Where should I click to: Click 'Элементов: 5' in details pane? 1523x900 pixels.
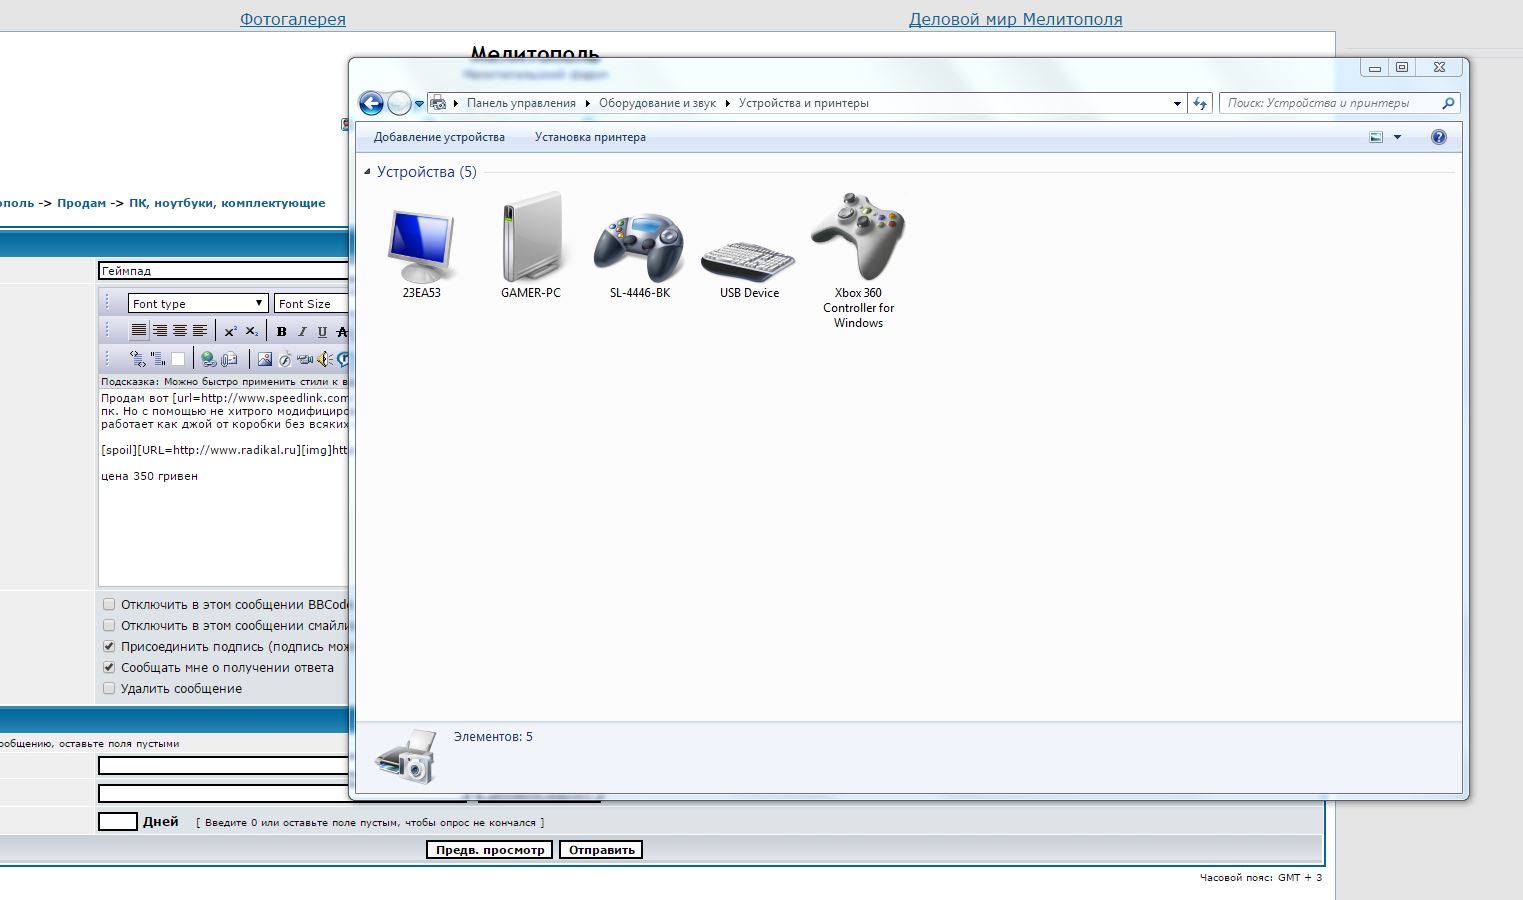[493, 737]
